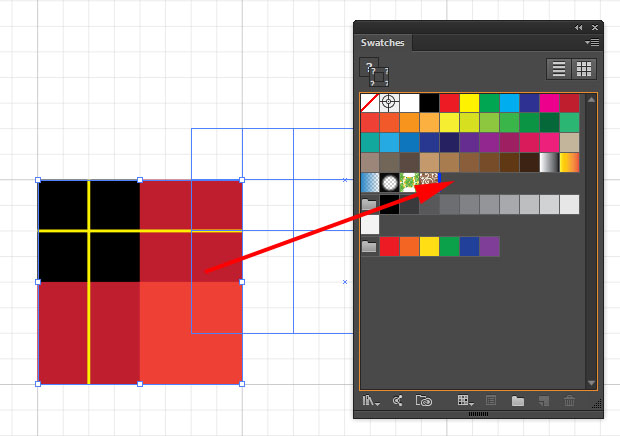Image resolution: width=620 pixels, height=436 pixels.
Task: Open Show Swatch Kinds menu
Action: 465,401
